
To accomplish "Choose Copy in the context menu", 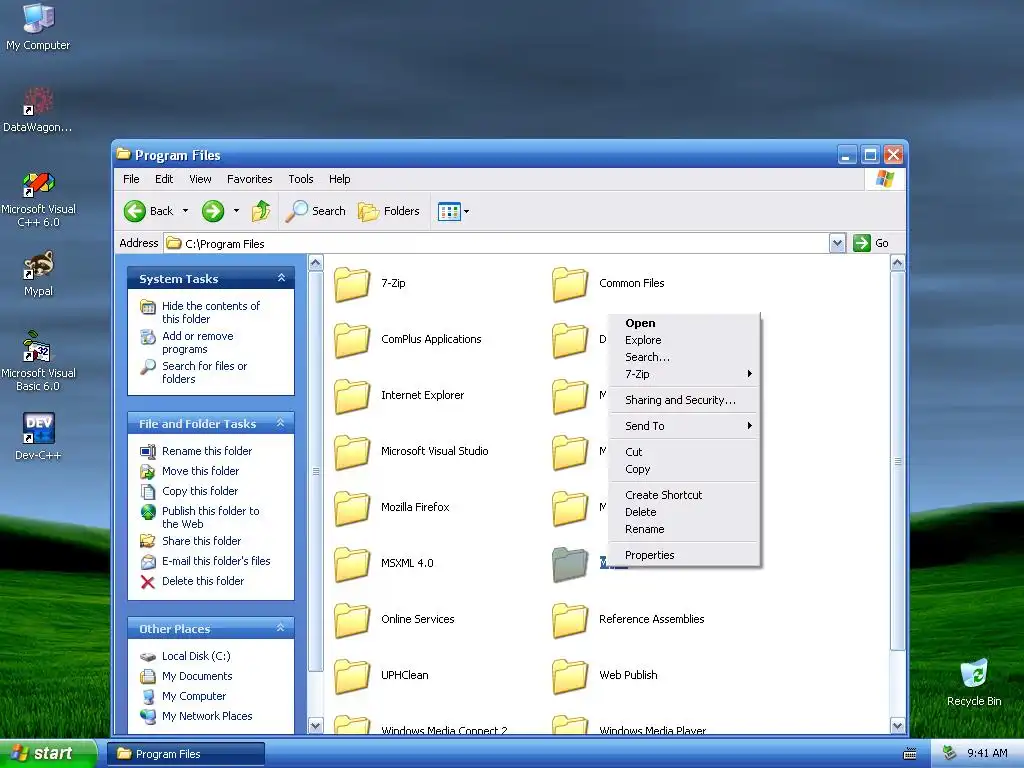I will tap(684, 469).
